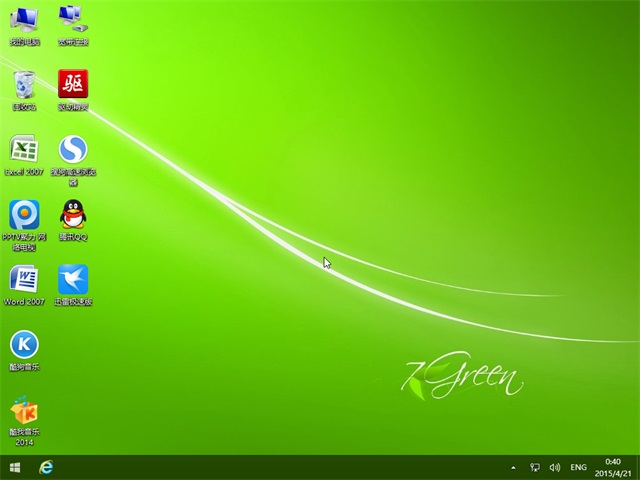Open the Broadband Connection desktop shortcut
Screen dimensions: 640x480
73,20
